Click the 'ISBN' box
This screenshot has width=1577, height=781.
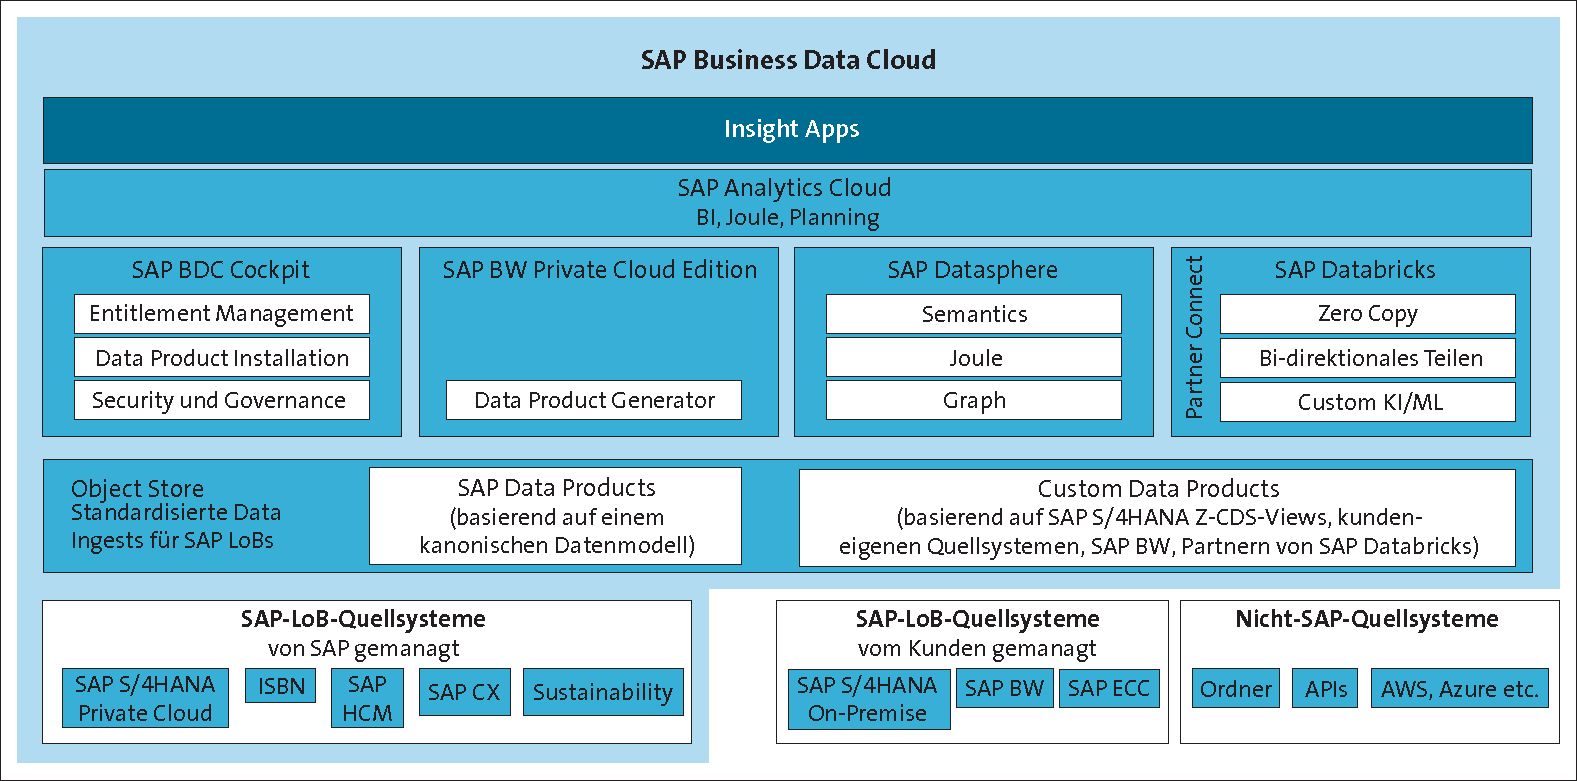coord(281,686)
